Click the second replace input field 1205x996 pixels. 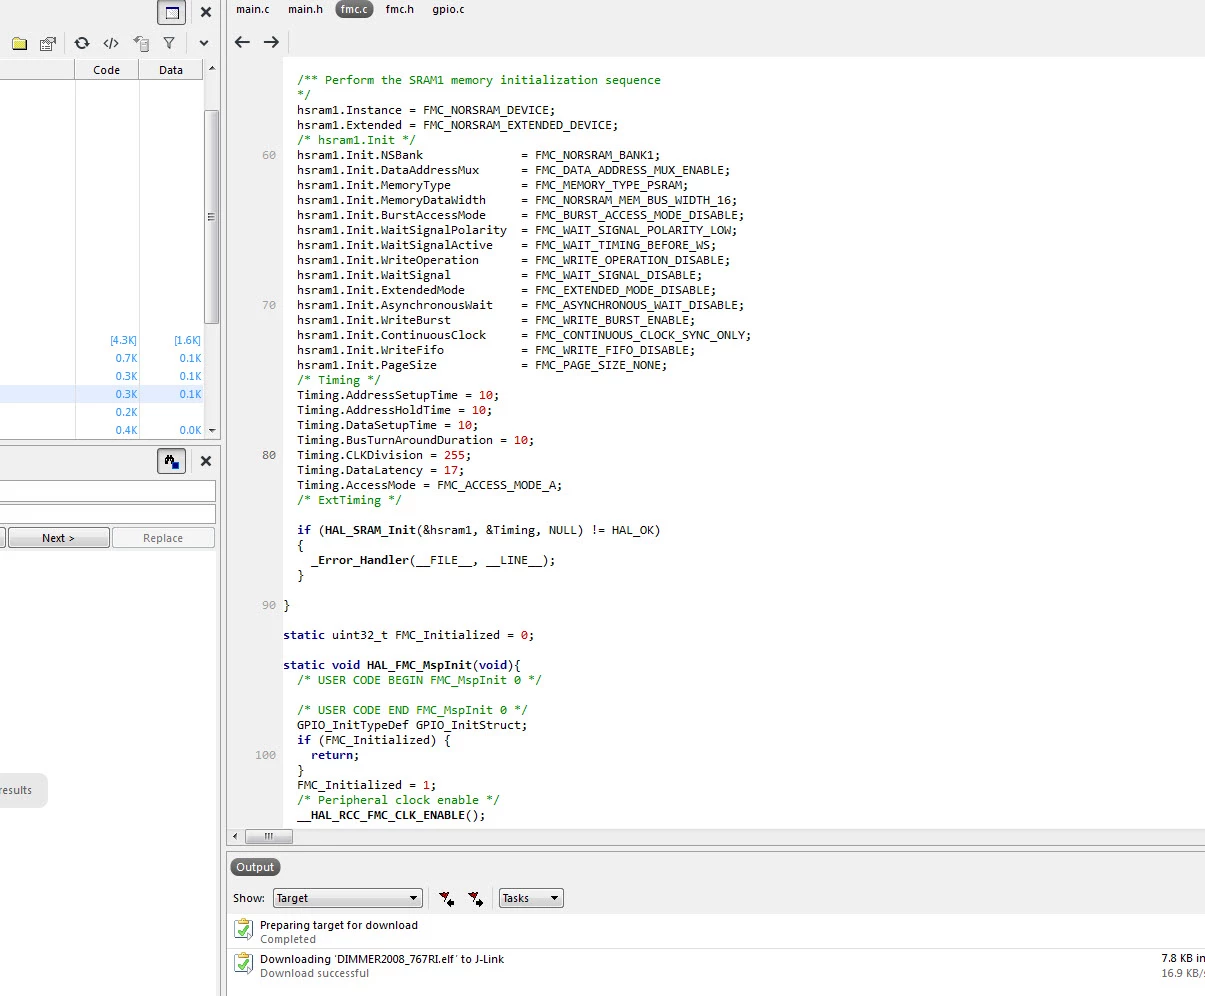click(108, 514)
